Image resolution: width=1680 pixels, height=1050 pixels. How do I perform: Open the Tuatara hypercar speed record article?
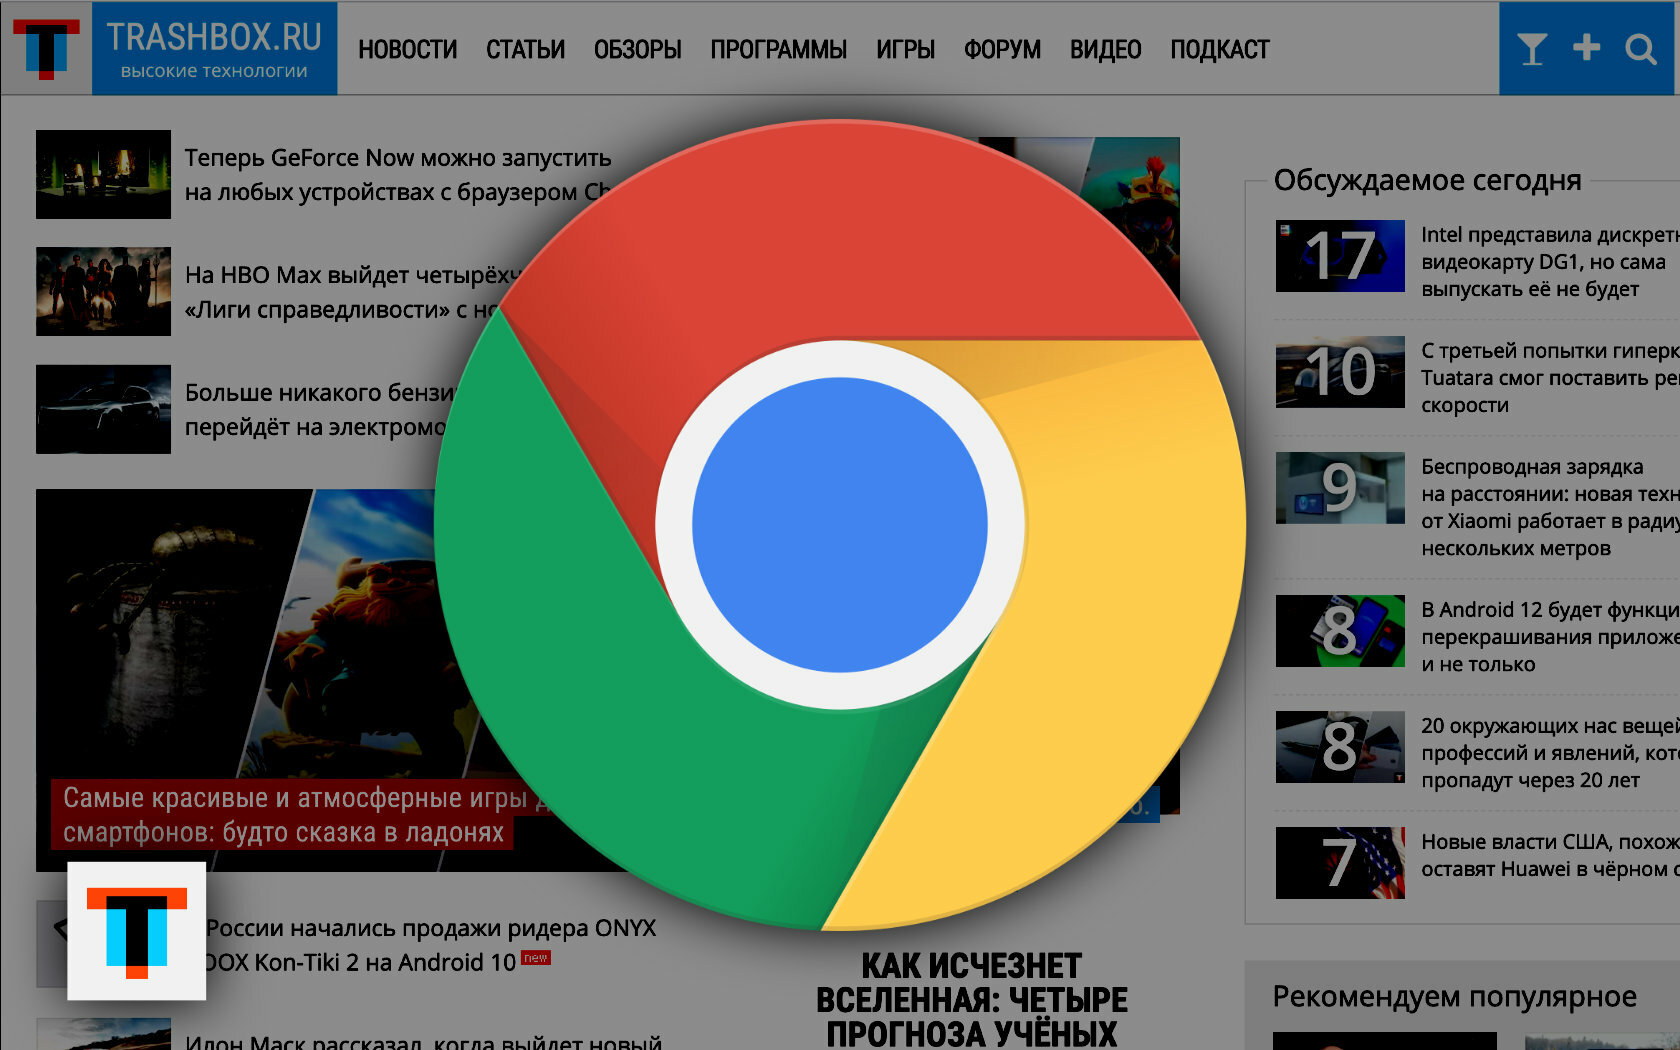1550,378
